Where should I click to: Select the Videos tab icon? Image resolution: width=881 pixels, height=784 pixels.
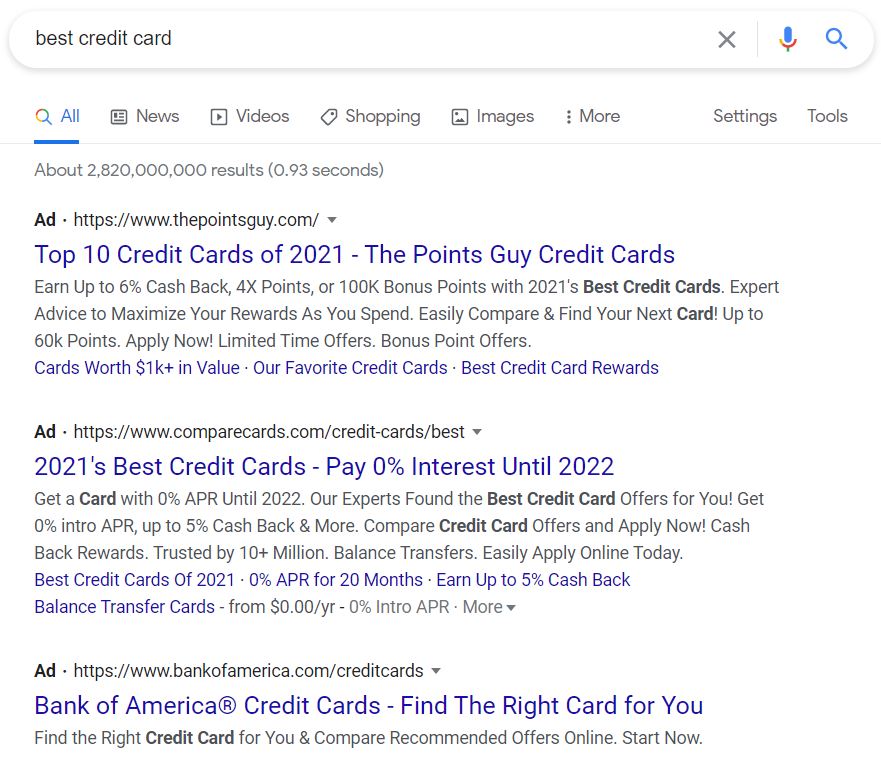pos(218,116)
